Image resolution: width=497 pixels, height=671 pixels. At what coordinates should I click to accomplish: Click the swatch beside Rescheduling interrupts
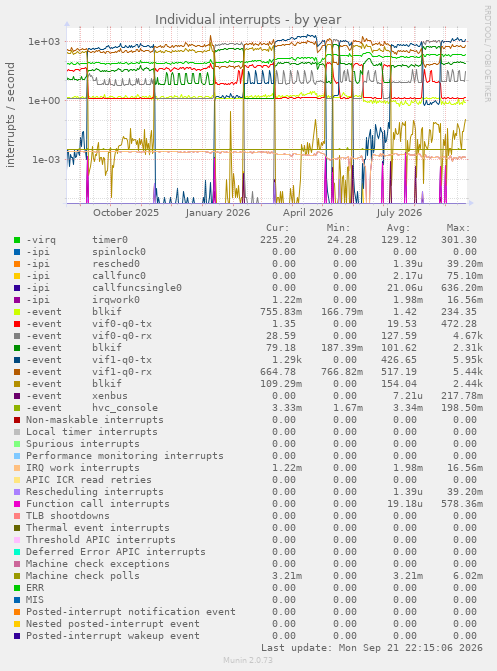(17, 492)
